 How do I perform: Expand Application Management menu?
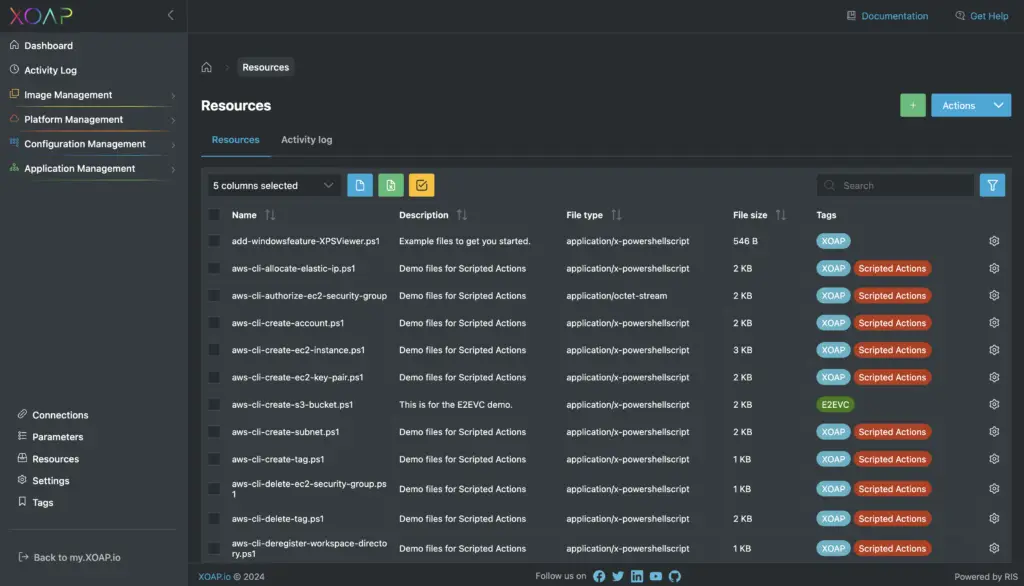[x=92, y=169]
